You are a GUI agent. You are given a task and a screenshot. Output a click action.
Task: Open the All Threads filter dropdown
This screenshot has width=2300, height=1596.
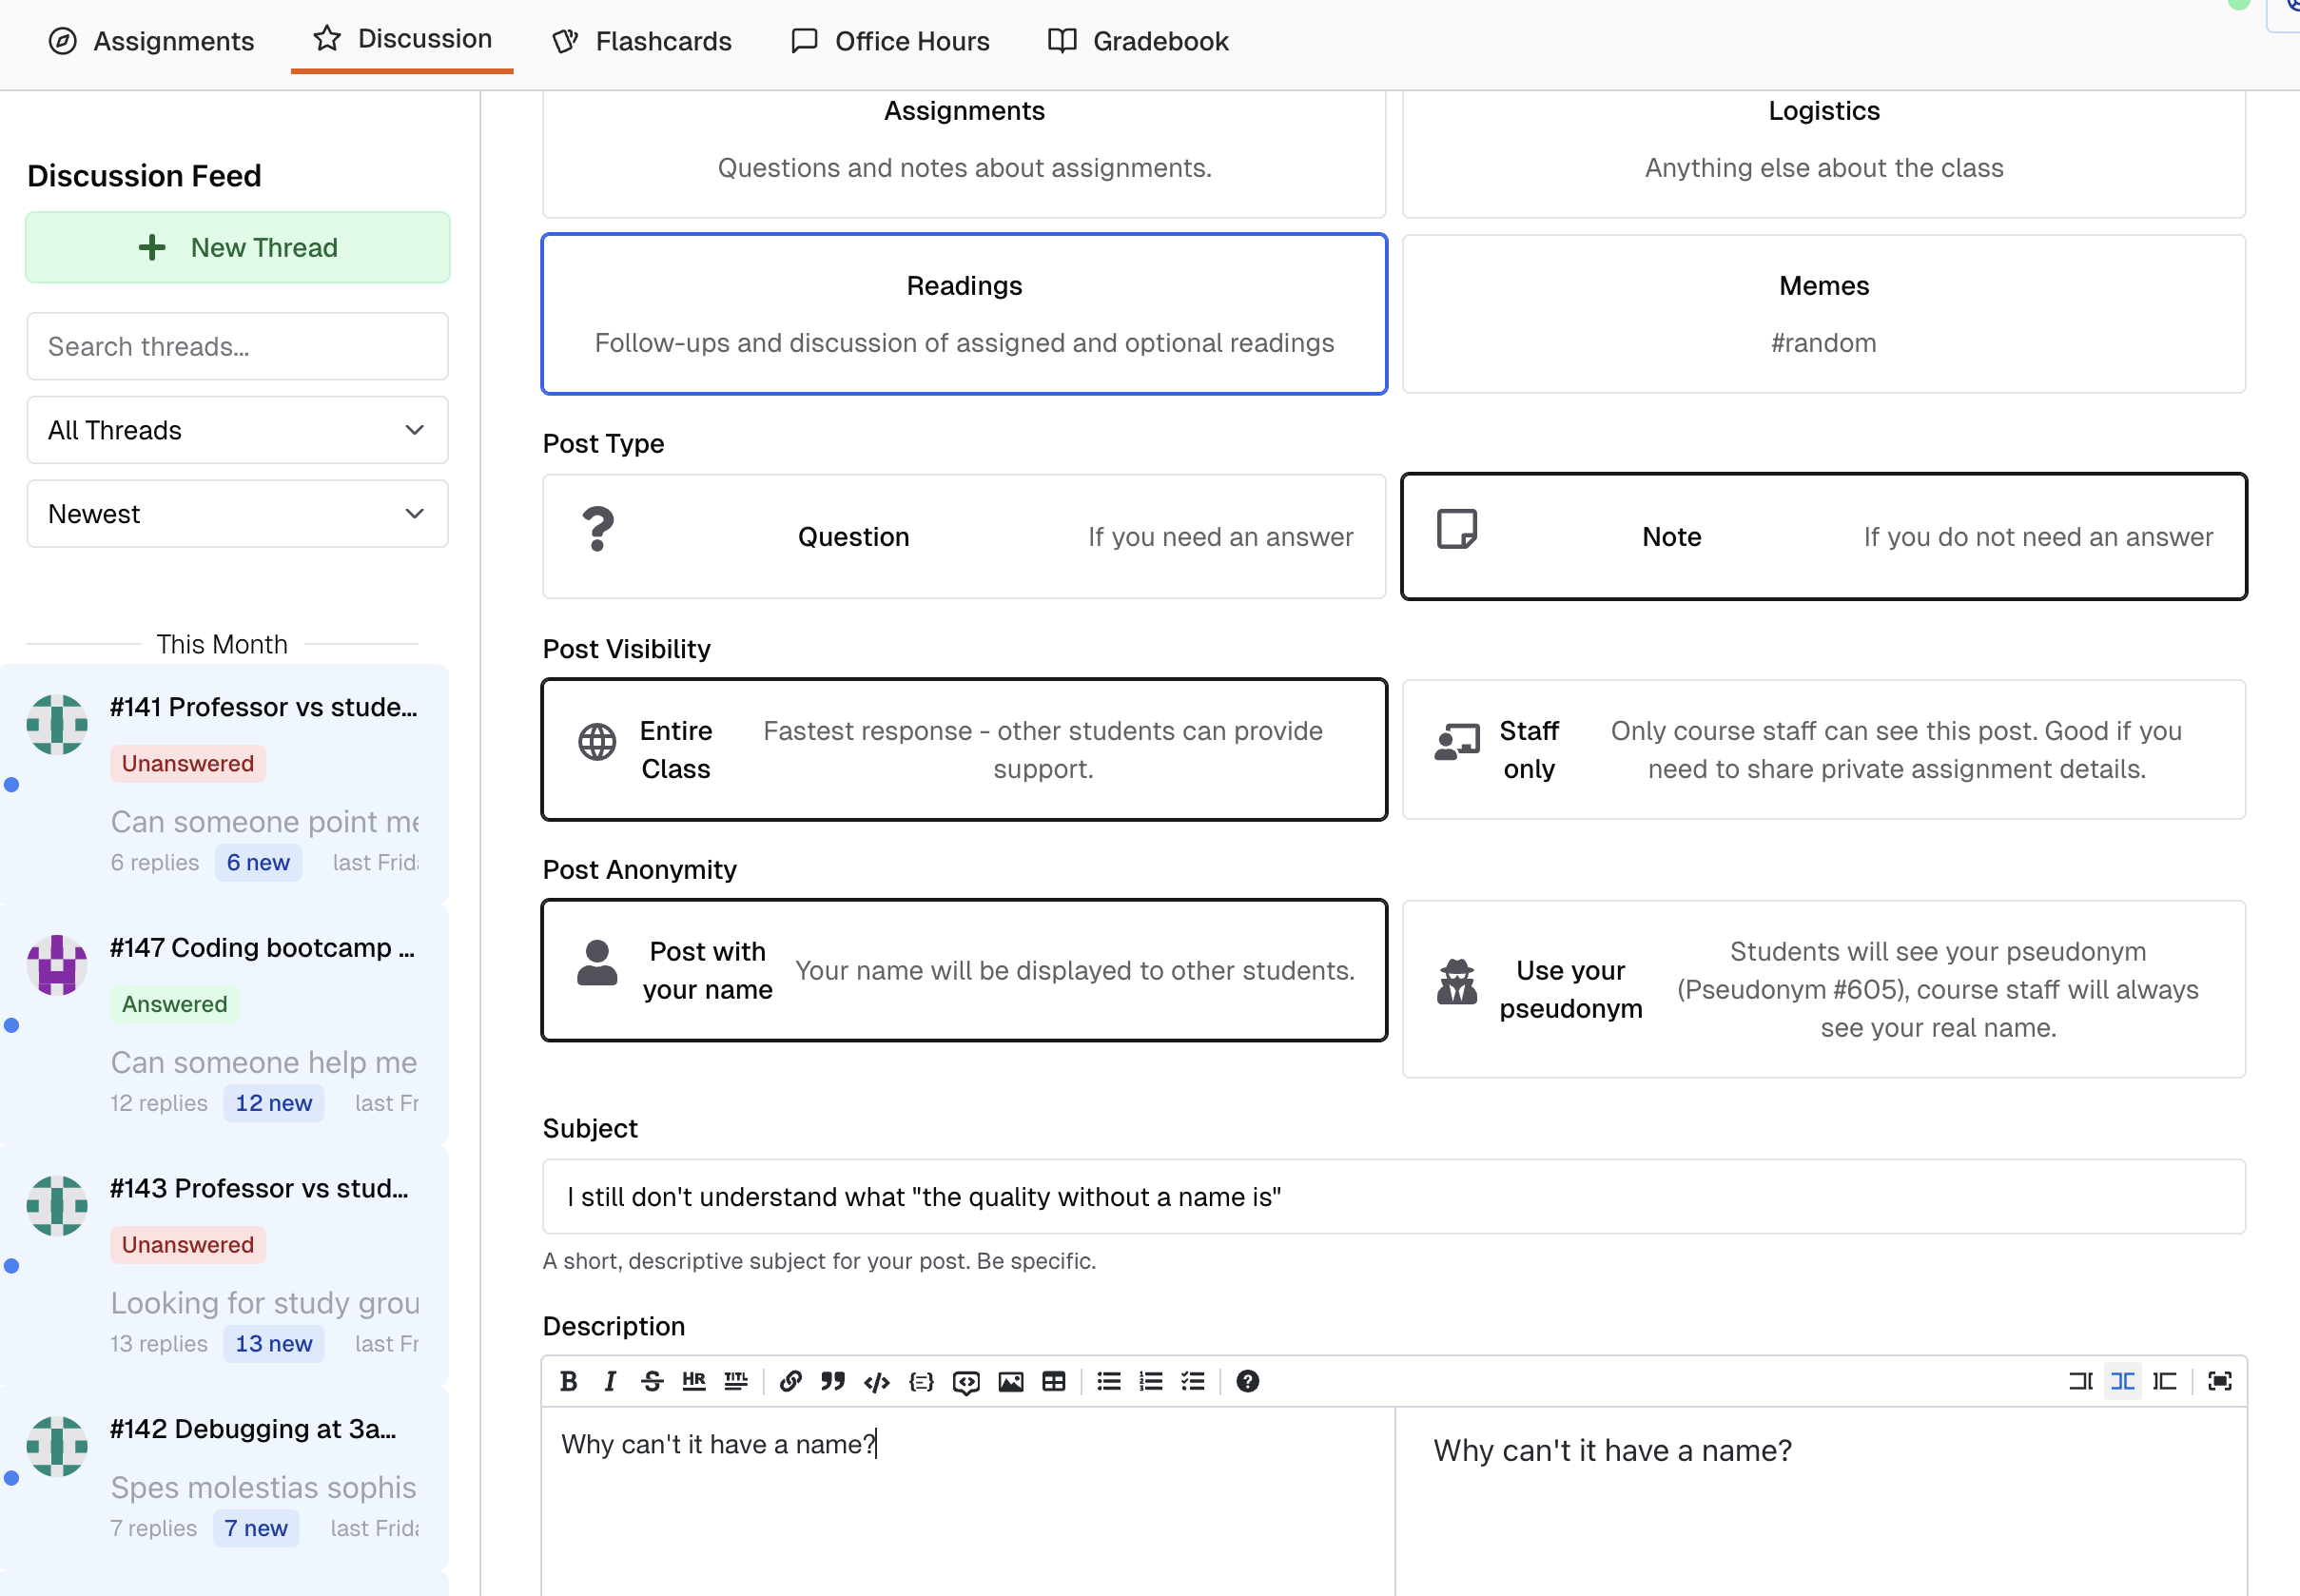tap(237, 430)
